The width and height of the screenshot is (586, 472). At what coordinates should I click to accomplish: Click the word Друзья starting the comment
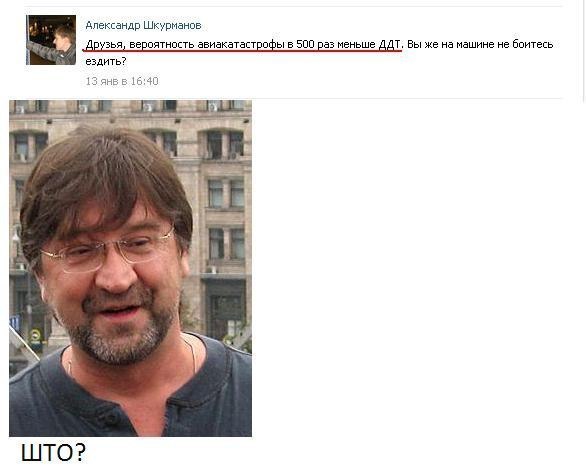[x=104, y=44]
